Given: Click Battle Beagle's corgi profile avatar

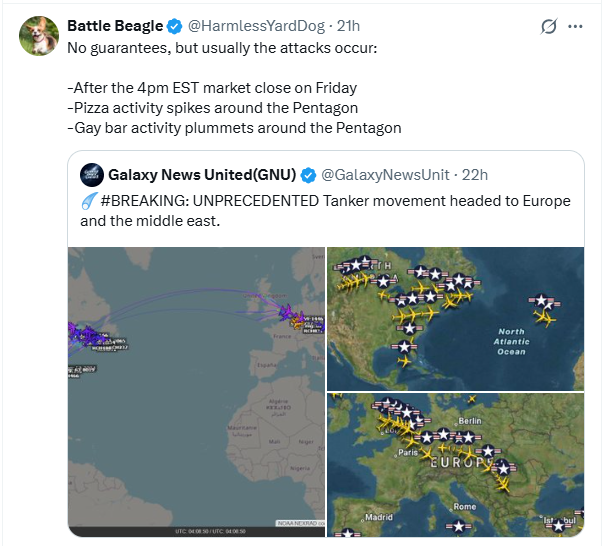Looking at the screenshot, I should point(41,36).
